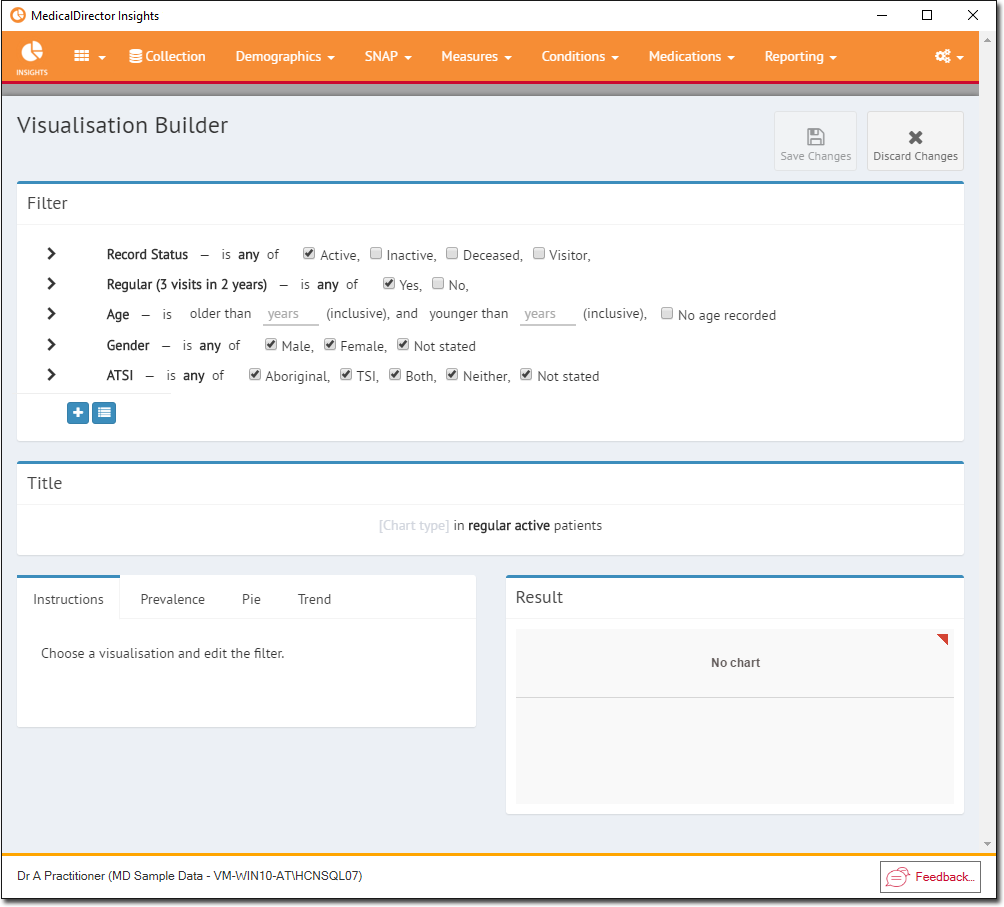Click the Save Changes button
Screen dimensions: 1004x907
tap(815, 141)
